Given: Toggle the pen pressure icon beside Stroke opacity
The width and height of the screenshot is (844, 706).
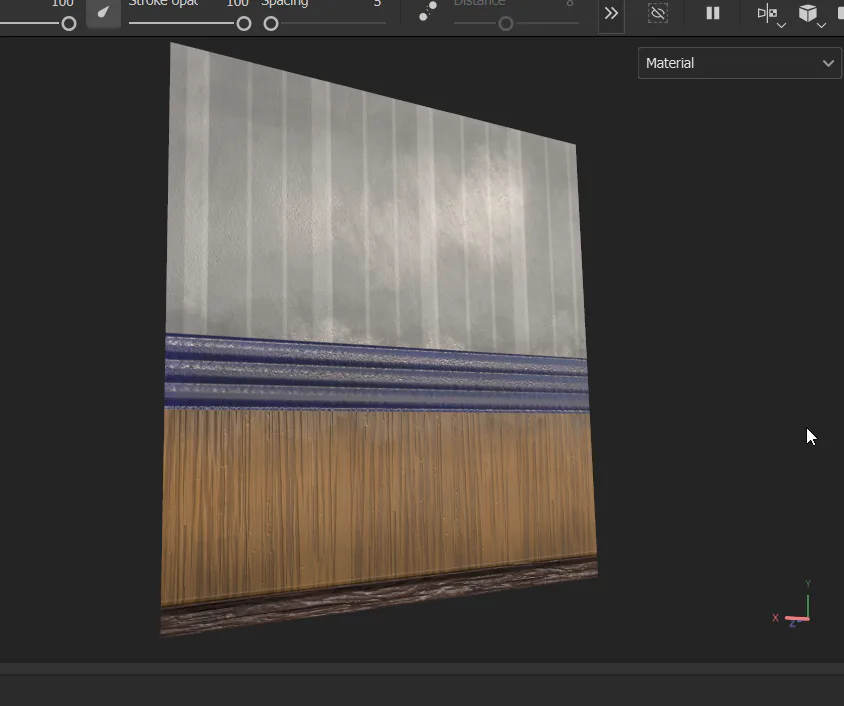Looking at the screenshot, I should point(103,13).
